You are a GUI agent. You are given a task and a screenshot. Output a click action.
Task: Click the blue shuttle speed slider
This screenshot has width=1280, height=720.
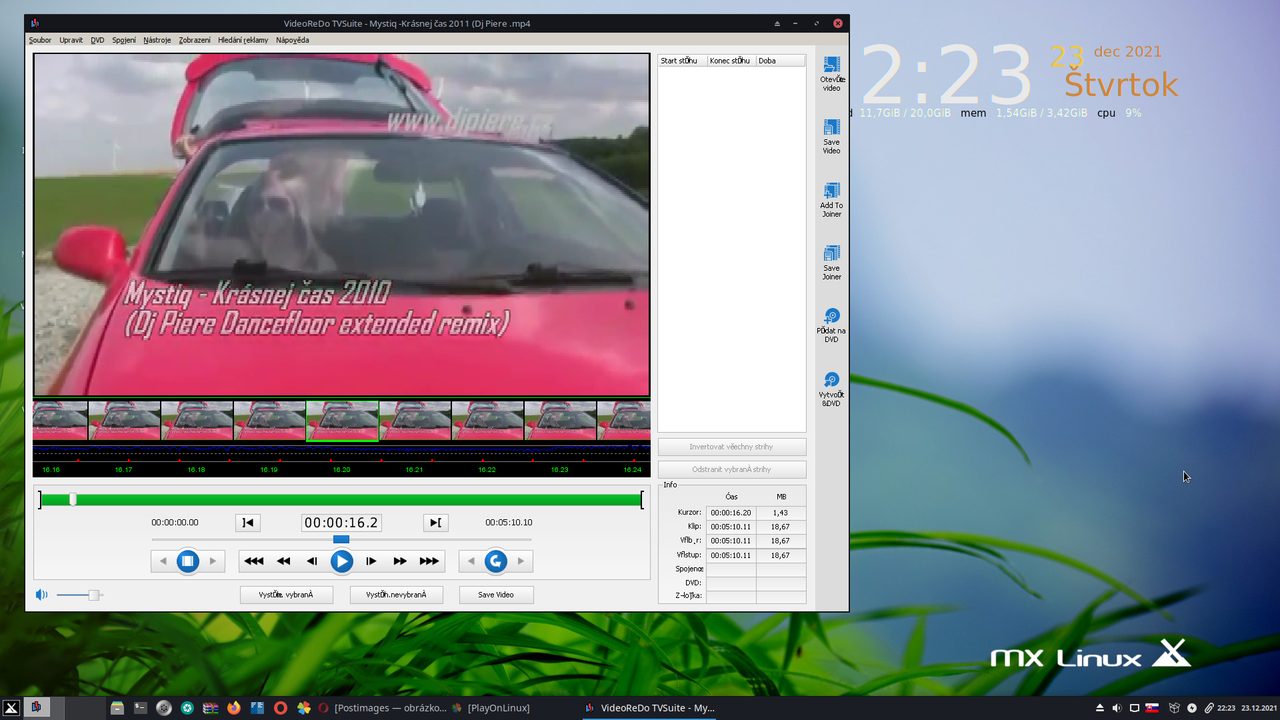coord(341,540)
